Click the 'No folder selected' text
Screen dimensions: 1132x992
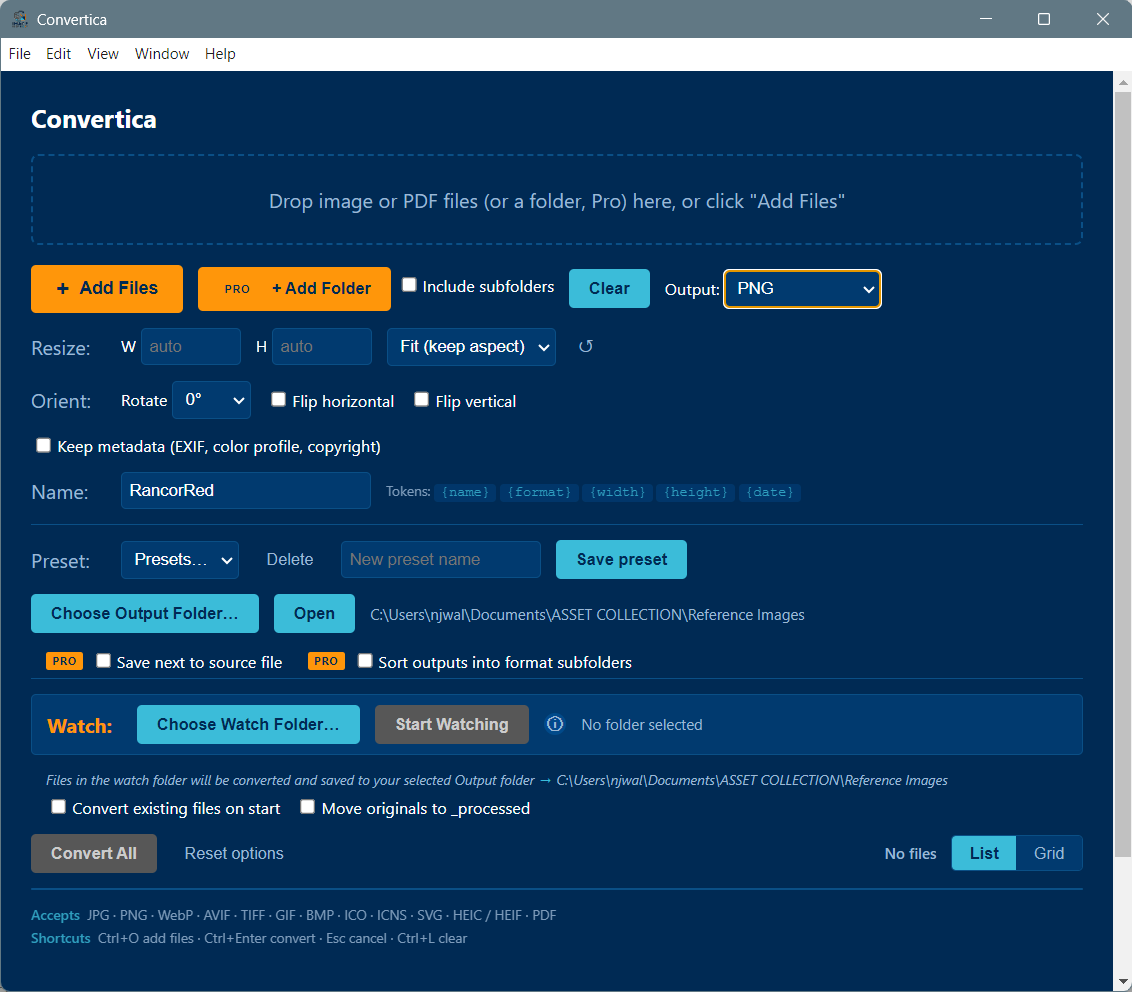642,725
